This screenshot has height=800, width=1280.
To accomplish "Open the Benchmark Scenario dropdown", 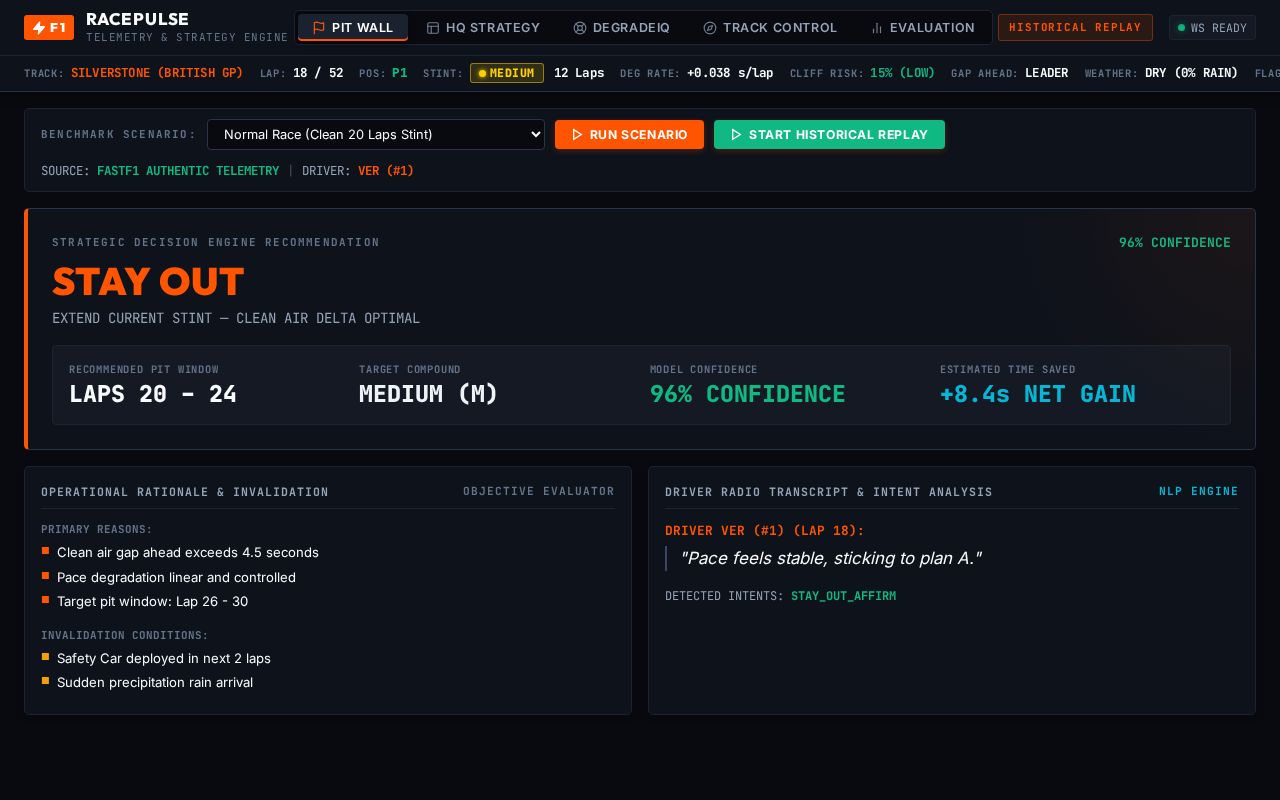I will click(376, 135).
